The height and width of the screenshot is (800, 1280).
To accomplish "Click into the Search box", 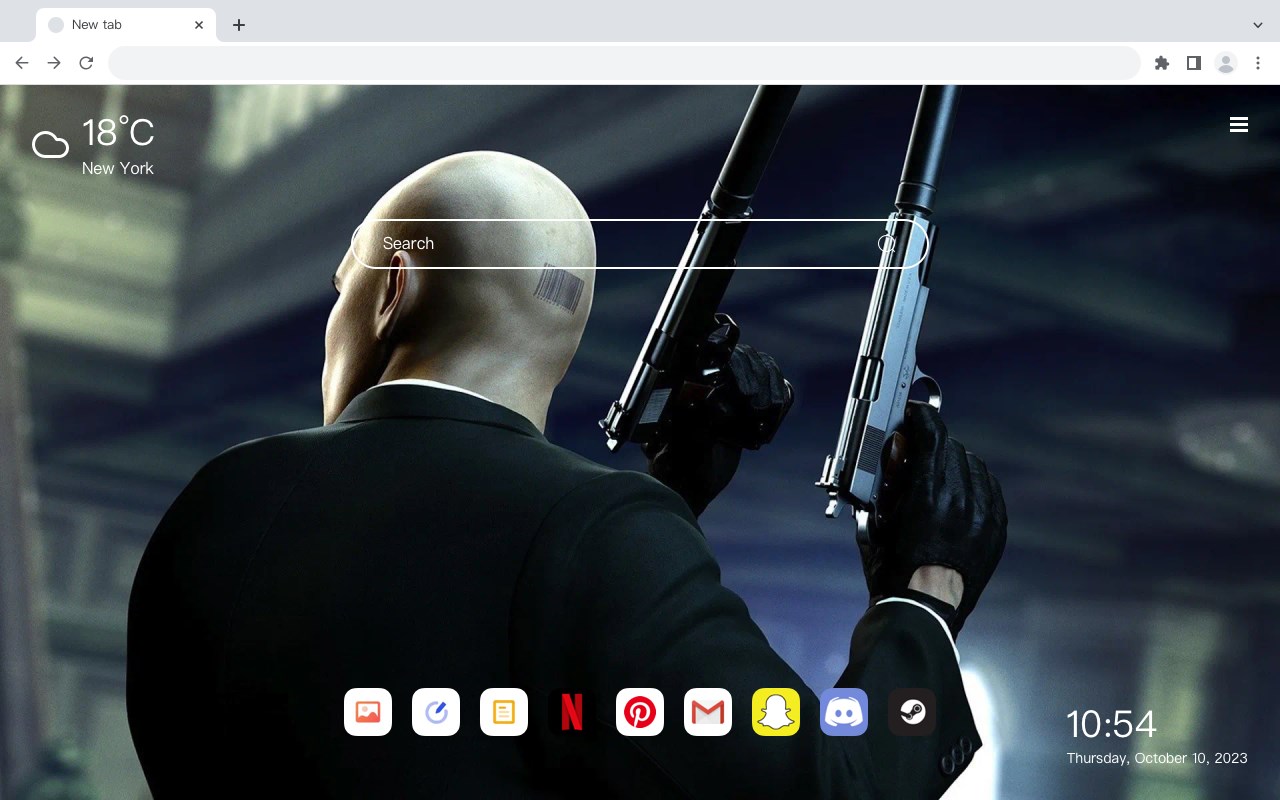I will coord(640,244).
